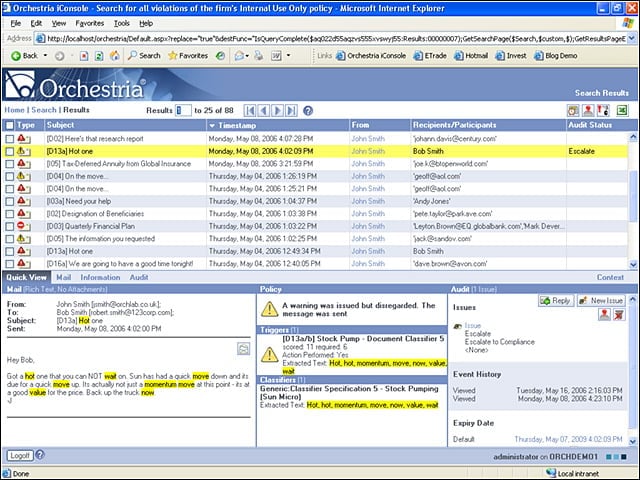Viewport: 640px width, 480px height.
Task: Click the red person icon under New Issue
Action: (604, 314)
